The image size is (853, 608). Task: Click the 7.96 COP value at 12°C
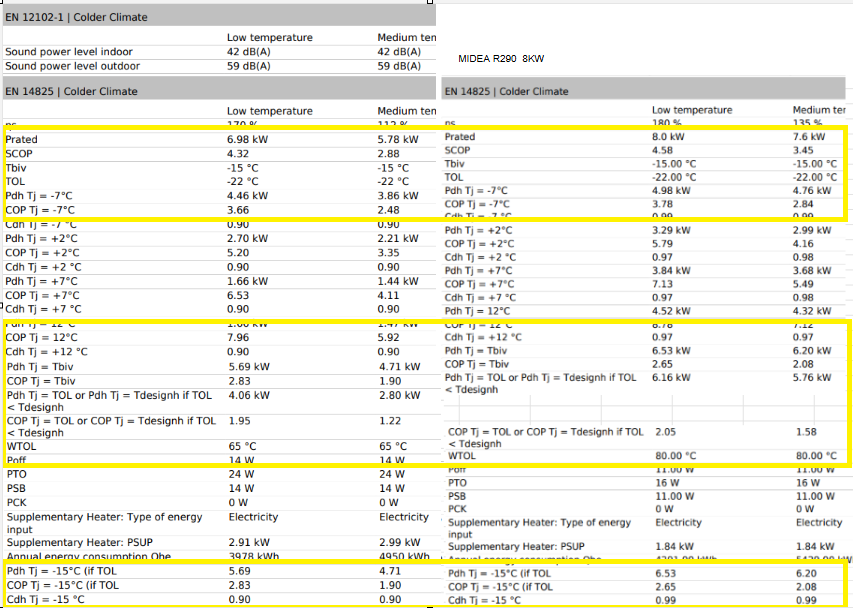tap(238, 338)
